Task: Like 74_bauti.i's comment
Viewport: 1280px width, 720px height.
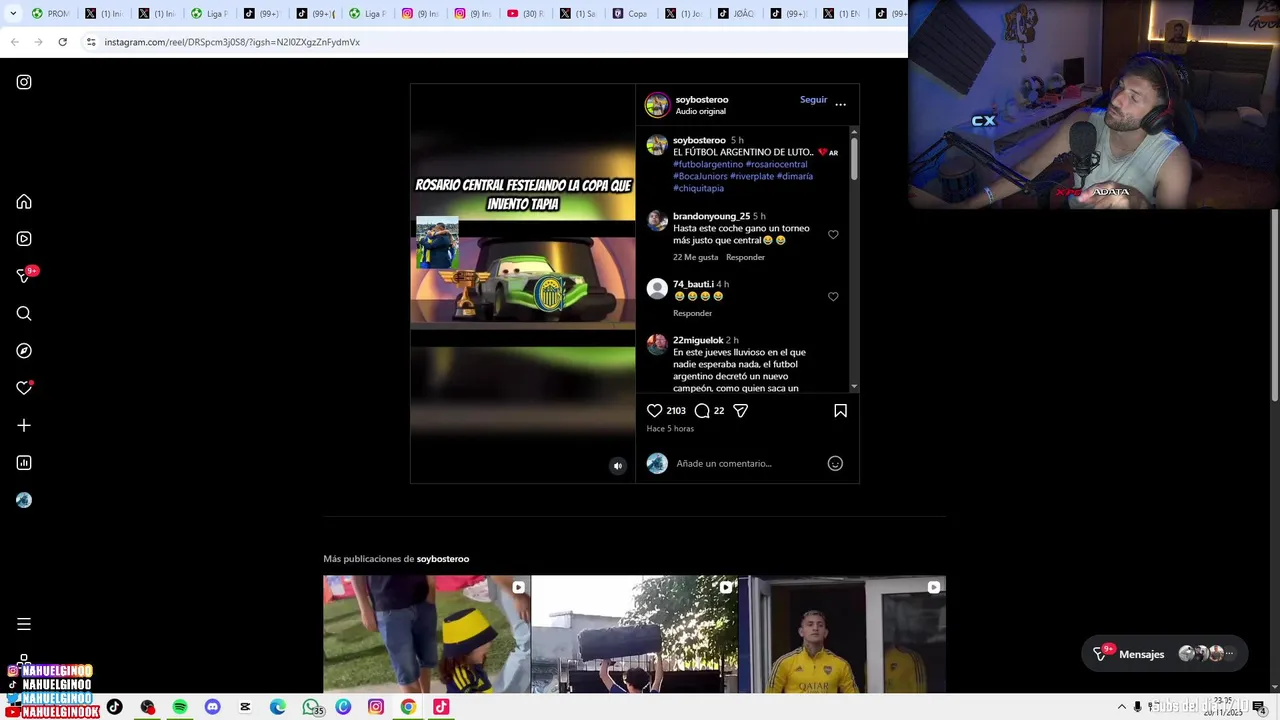Action: coord(833,296)
